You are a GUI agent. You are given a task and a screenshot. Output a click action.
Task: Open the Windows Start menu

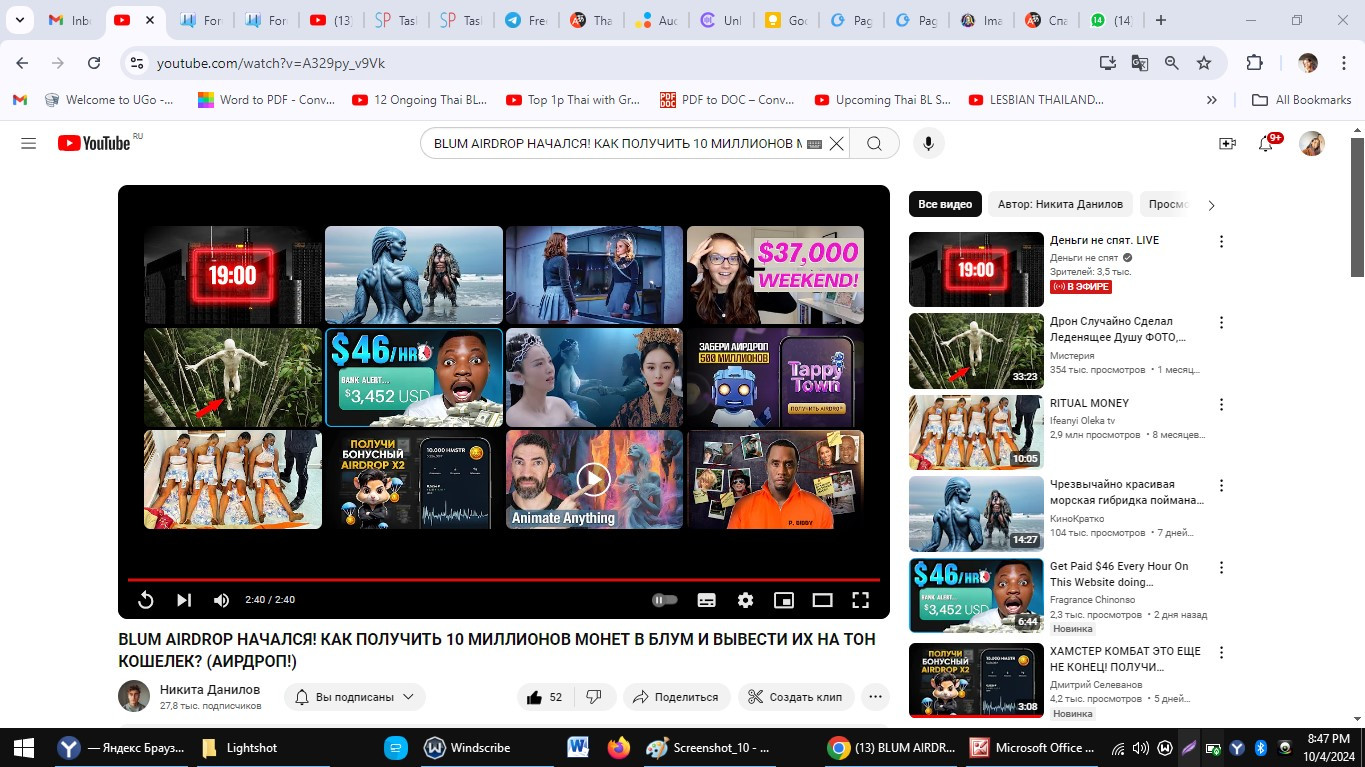click(24, 747)
